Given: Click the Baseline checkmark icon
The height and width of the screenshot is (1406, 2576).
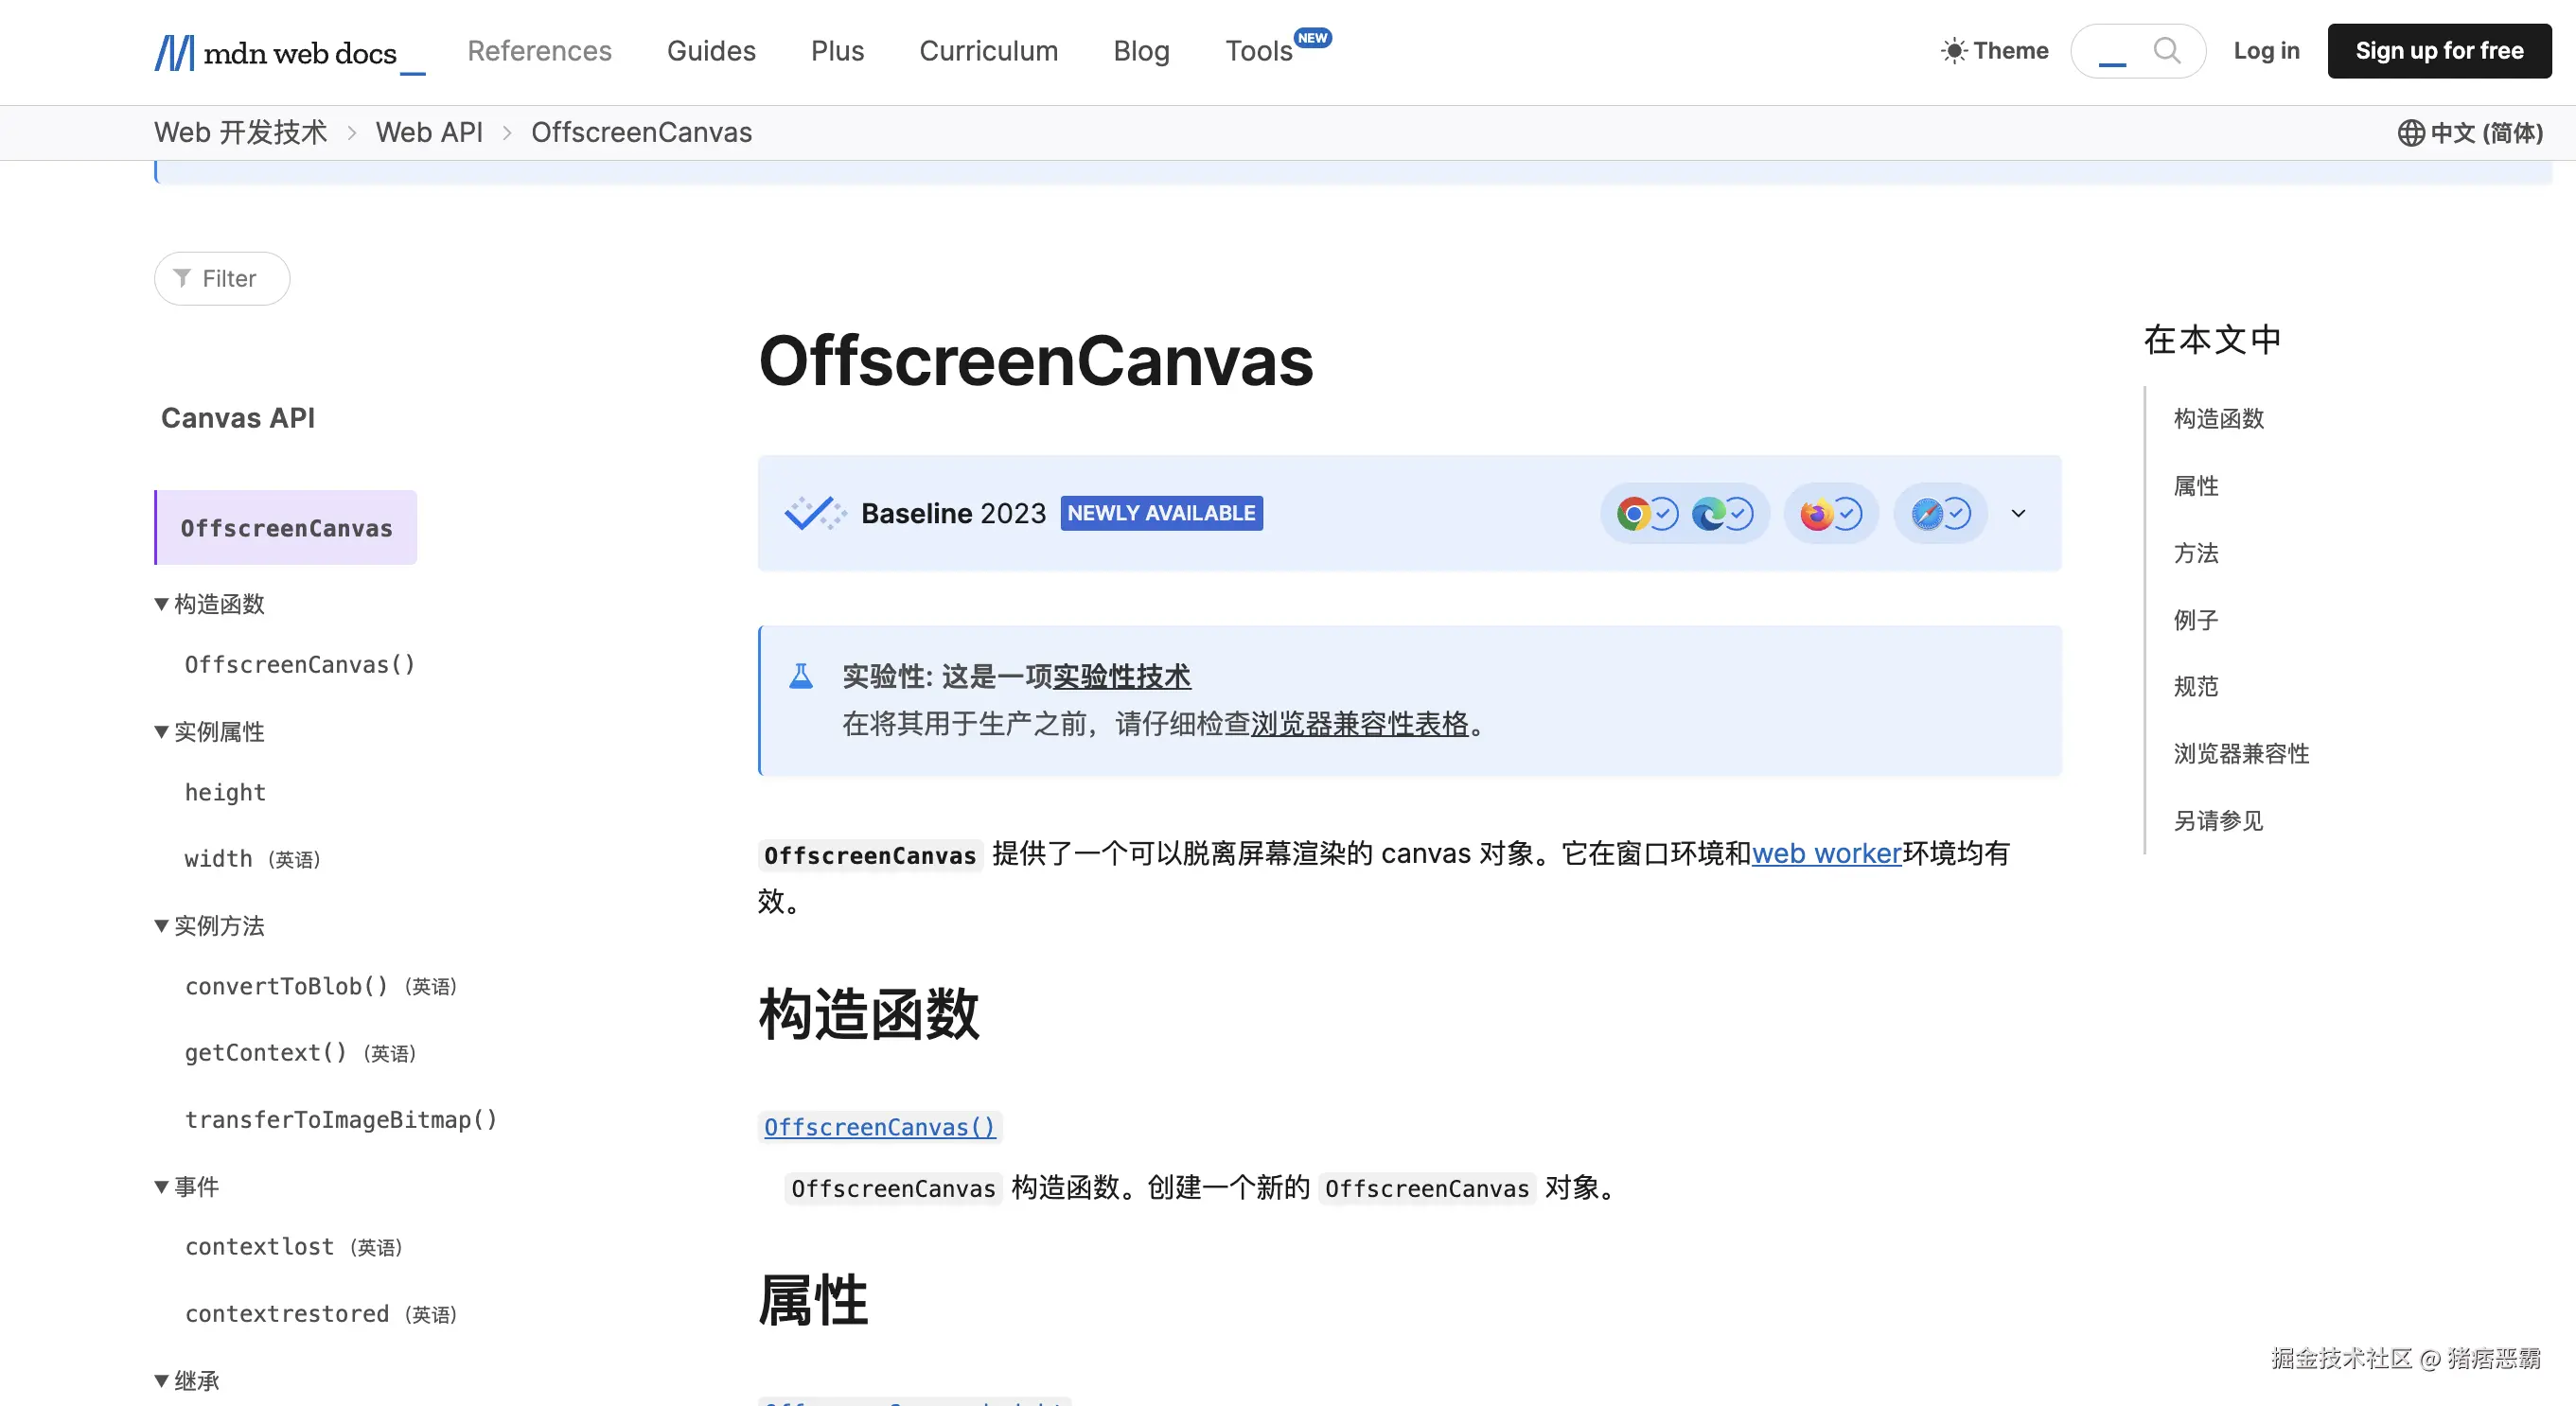Looking at the screenshot, I should tap(814, 513).
